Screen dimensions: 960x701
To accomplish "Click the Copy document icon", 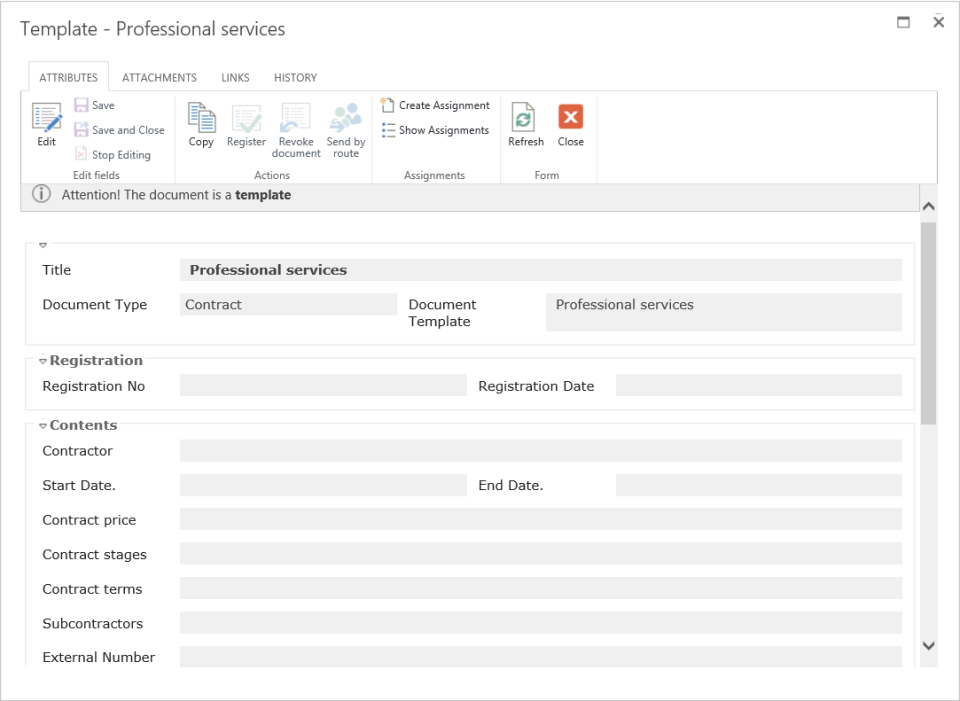I will (x=202, y=119).
